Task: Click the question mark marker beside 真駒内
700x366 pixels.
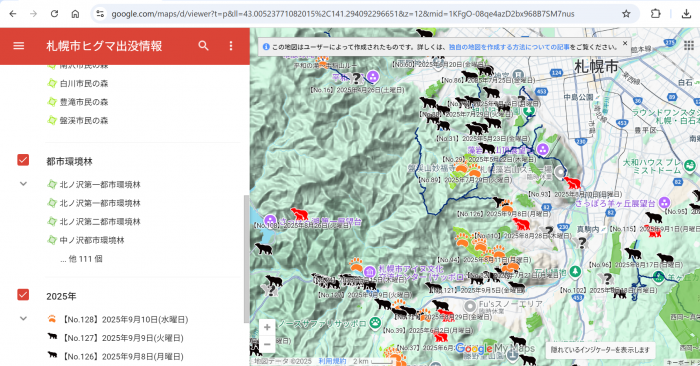Action: click(x=582, y=243)
